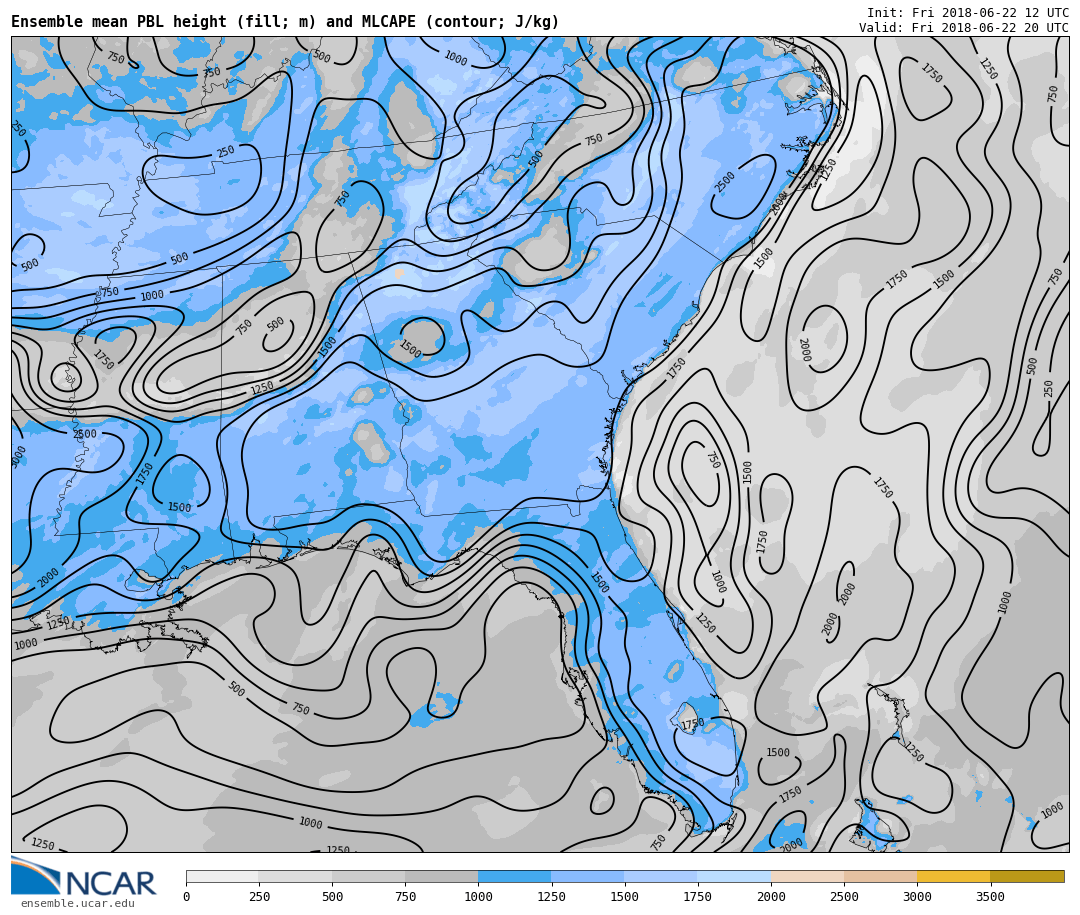Click the 1250–1500 medium blue color band
Screen dimensions: 1080x915
click(x=588, y=876)
